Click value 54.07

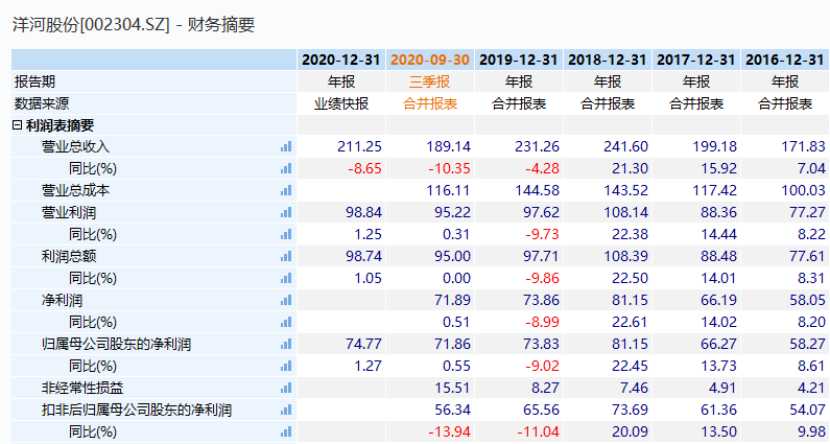[x=808, y=410]
